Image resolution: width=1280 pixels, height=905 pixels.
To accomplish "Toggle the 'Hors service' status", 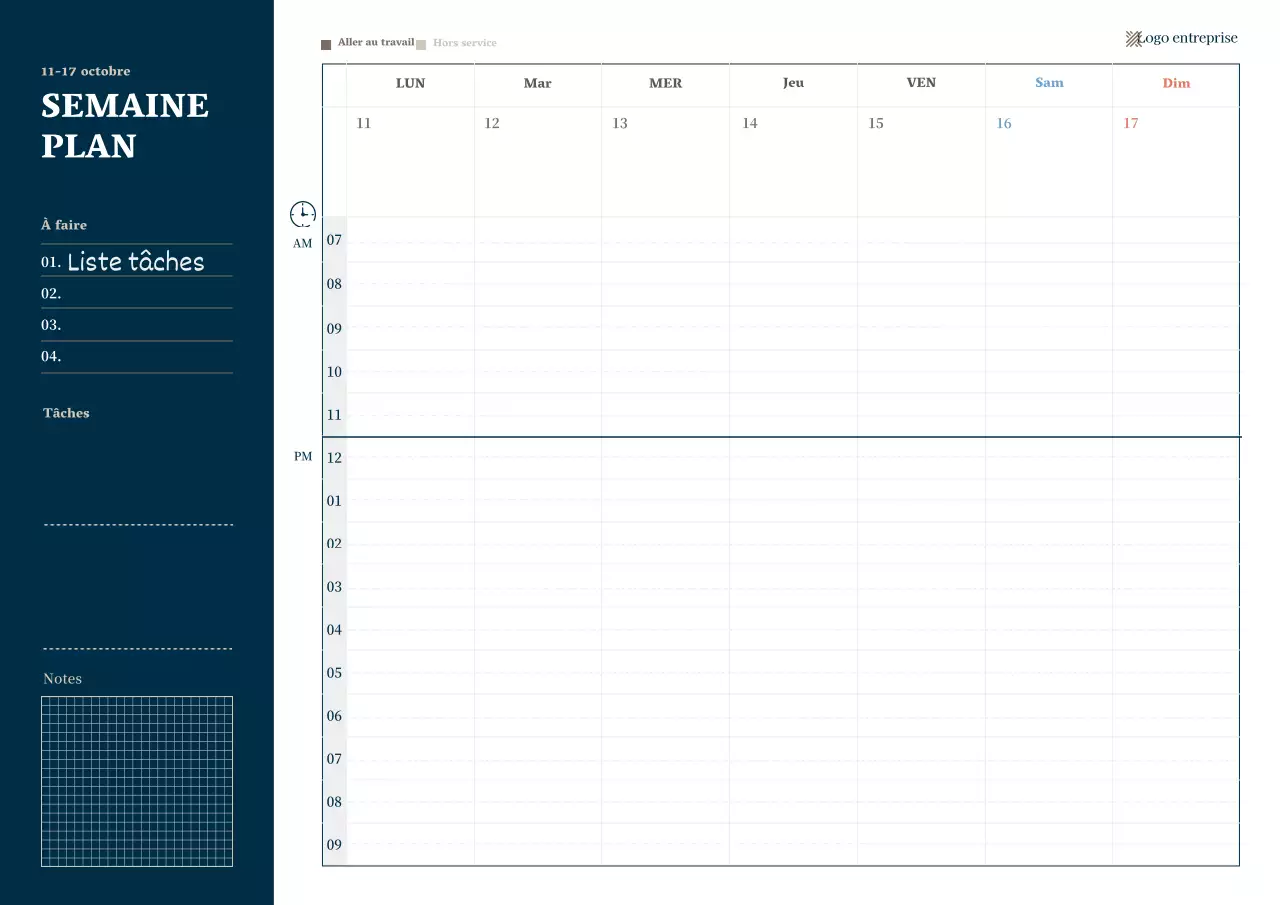I will 463,43.
